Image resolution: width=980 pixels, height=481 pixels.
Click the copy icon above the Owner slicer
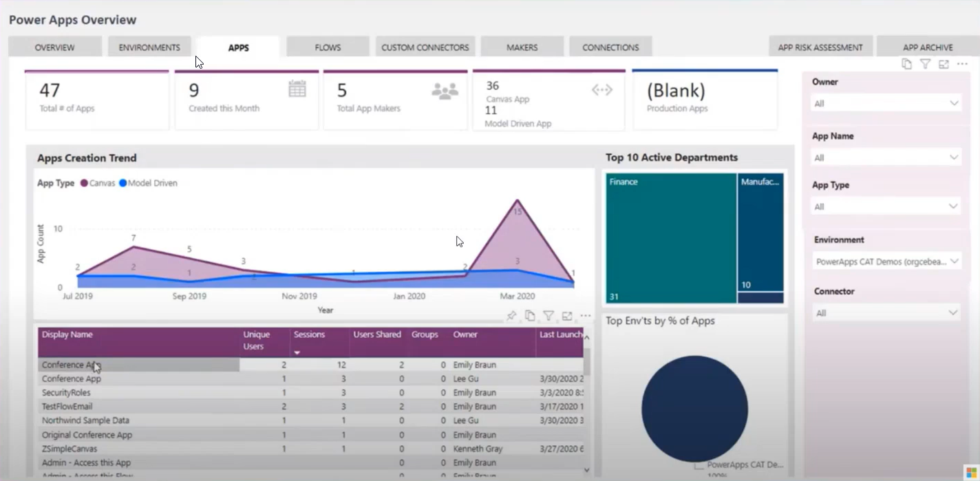[x=906, y=64]
